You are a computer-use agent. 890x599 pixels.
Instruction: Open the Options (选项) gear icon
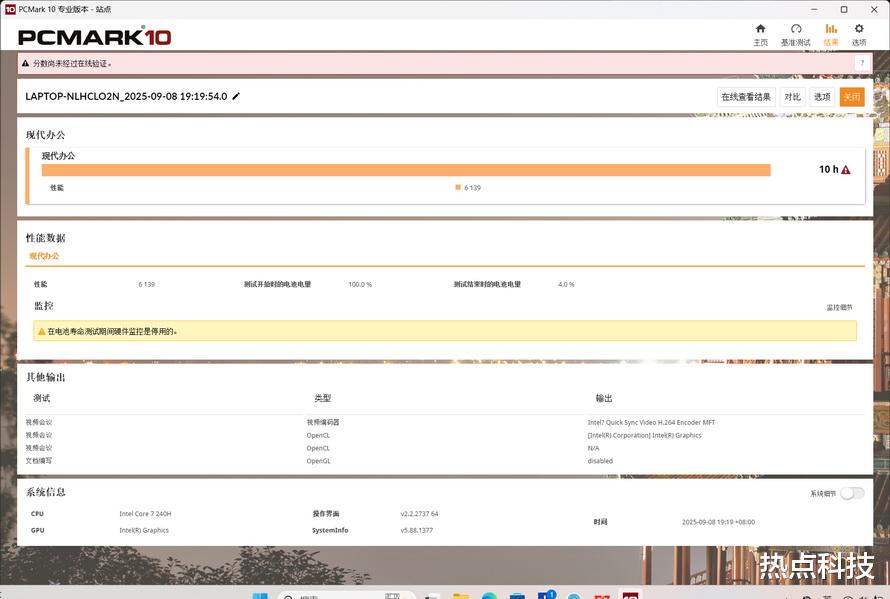click(859, 28)
